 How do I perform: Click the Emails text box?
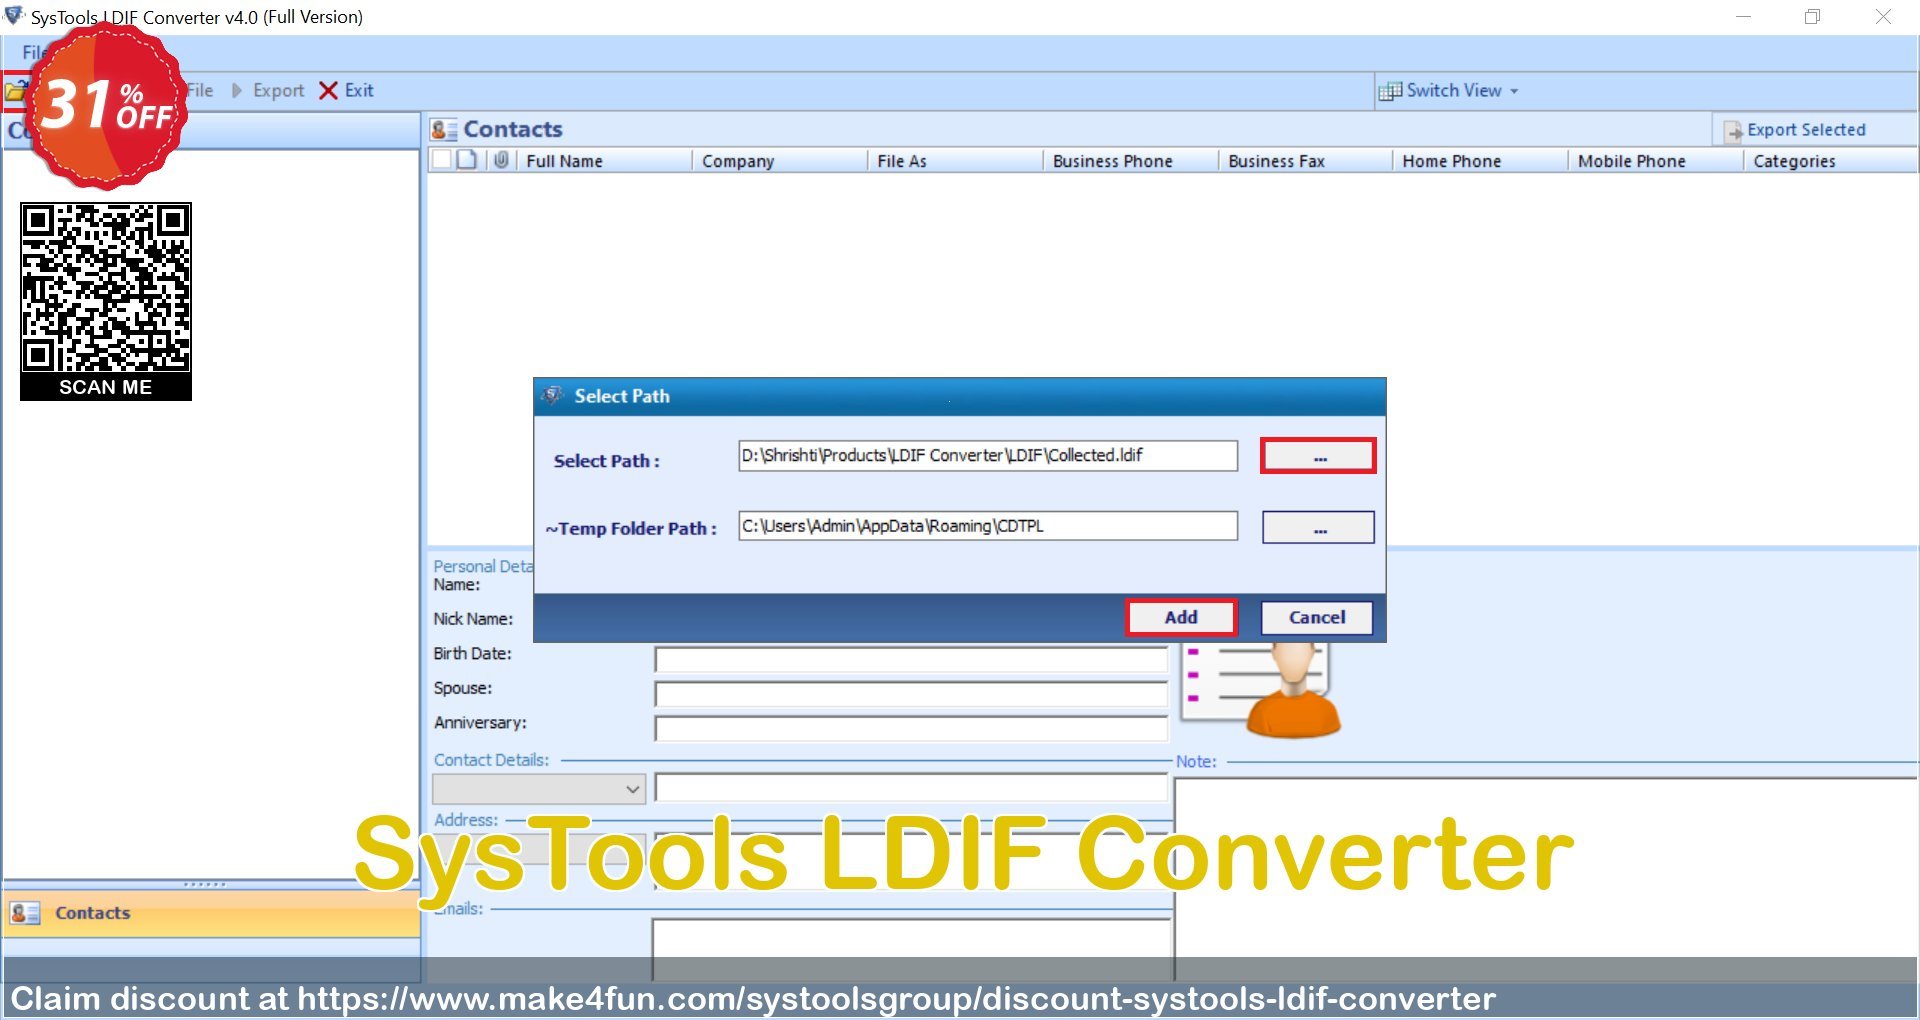(x=911, y=950)
